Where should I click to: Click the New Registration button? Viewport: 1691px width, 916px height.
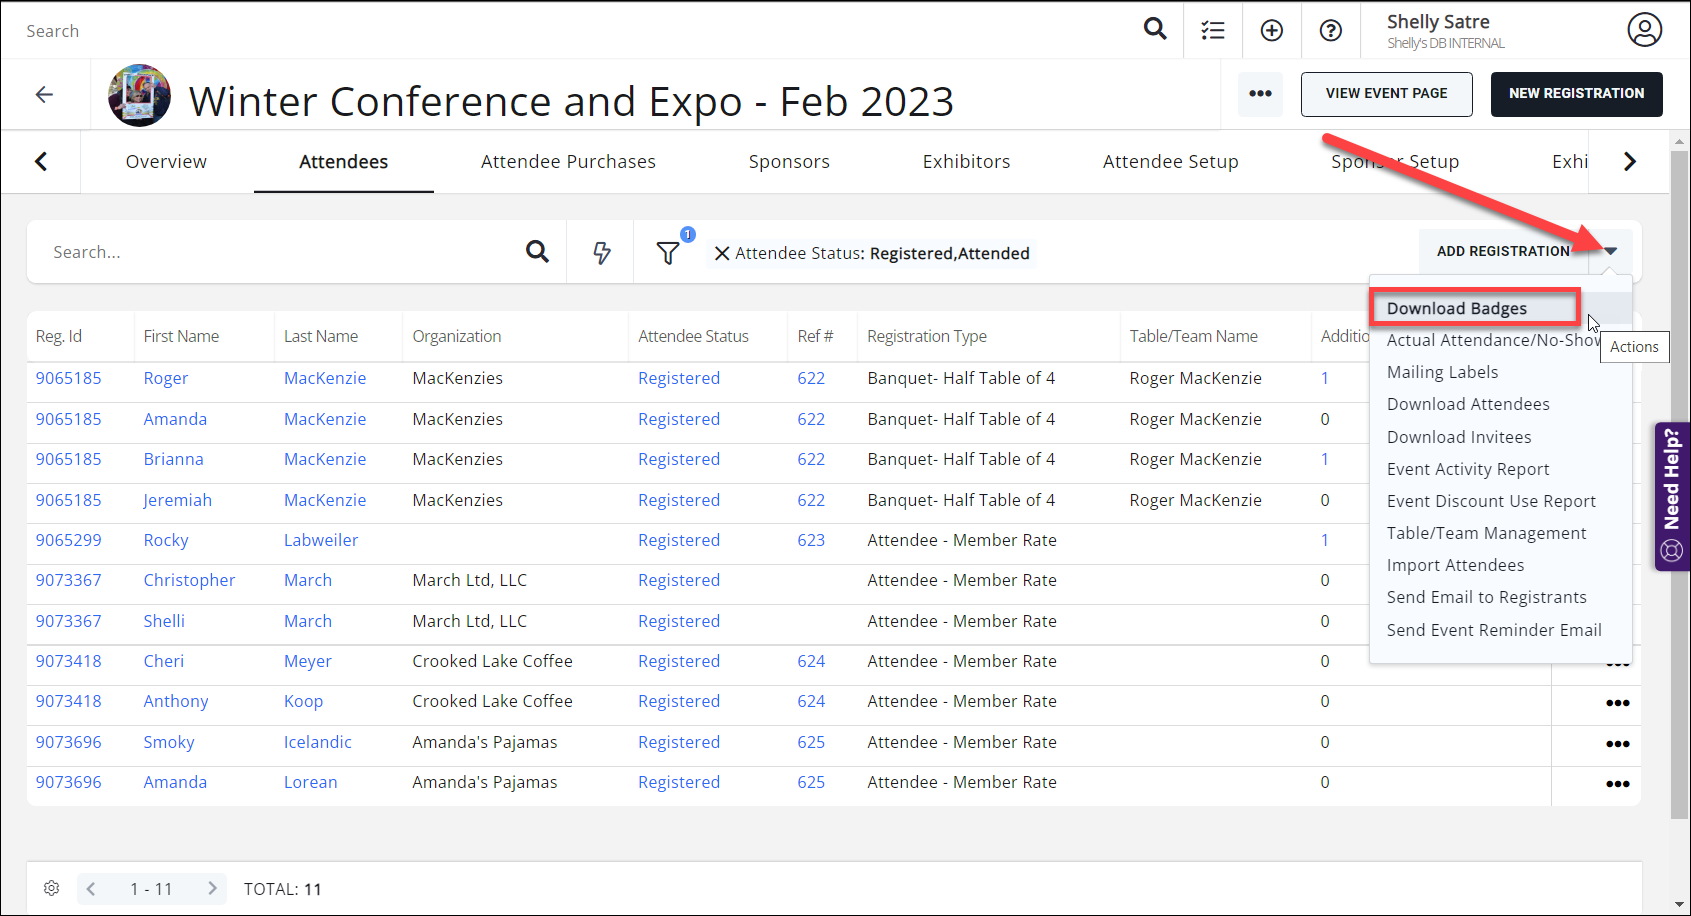[x=1576, y=94]
